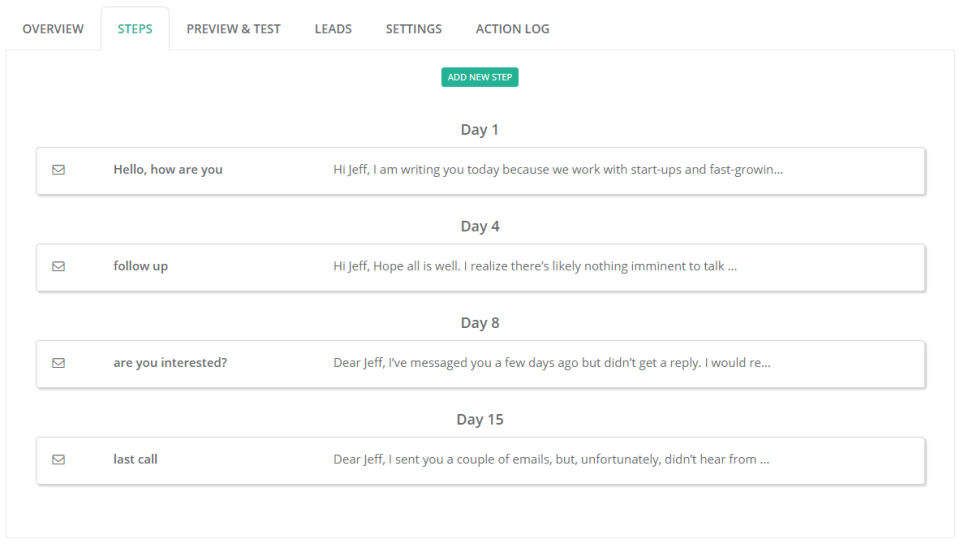
Task: Go to the Leads tab
Action: tap(333, 29)
